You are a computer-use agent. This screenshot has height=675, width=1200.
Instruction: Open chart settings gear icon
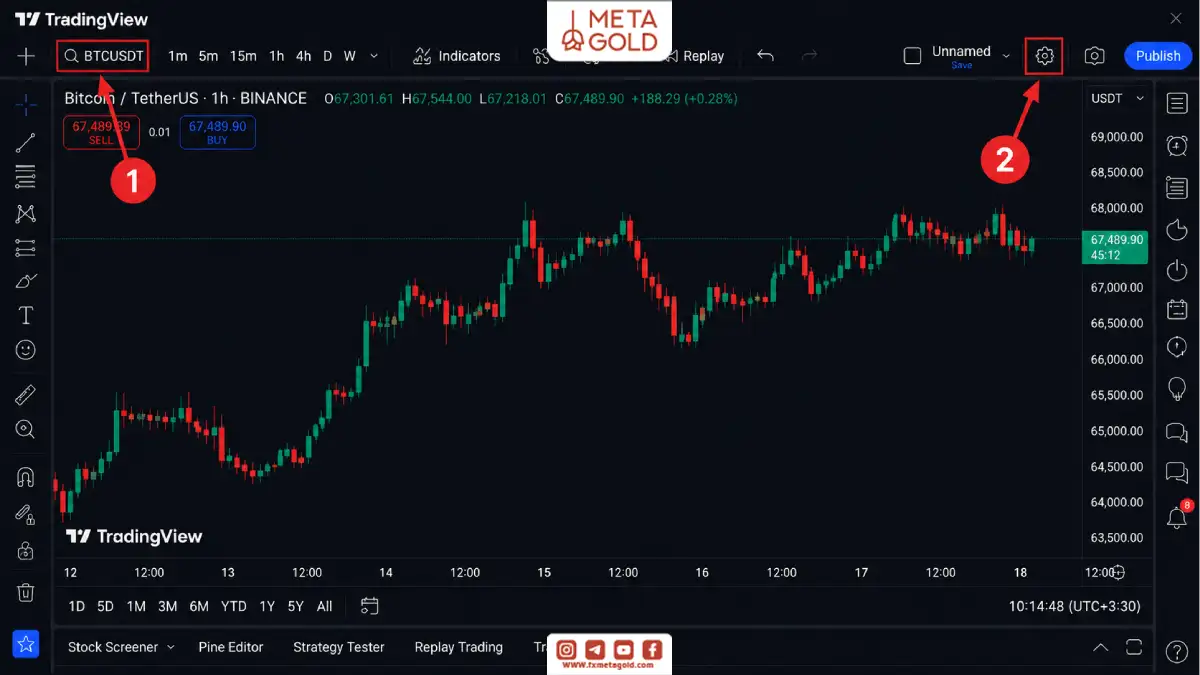[x=1045, y=56]
